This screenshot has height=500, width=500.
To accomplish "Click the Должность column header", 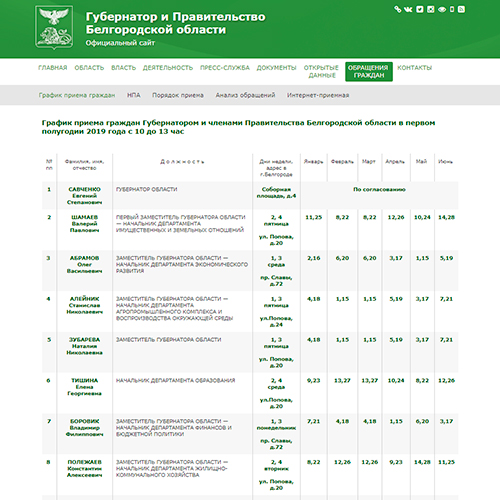I will [182, 162].
